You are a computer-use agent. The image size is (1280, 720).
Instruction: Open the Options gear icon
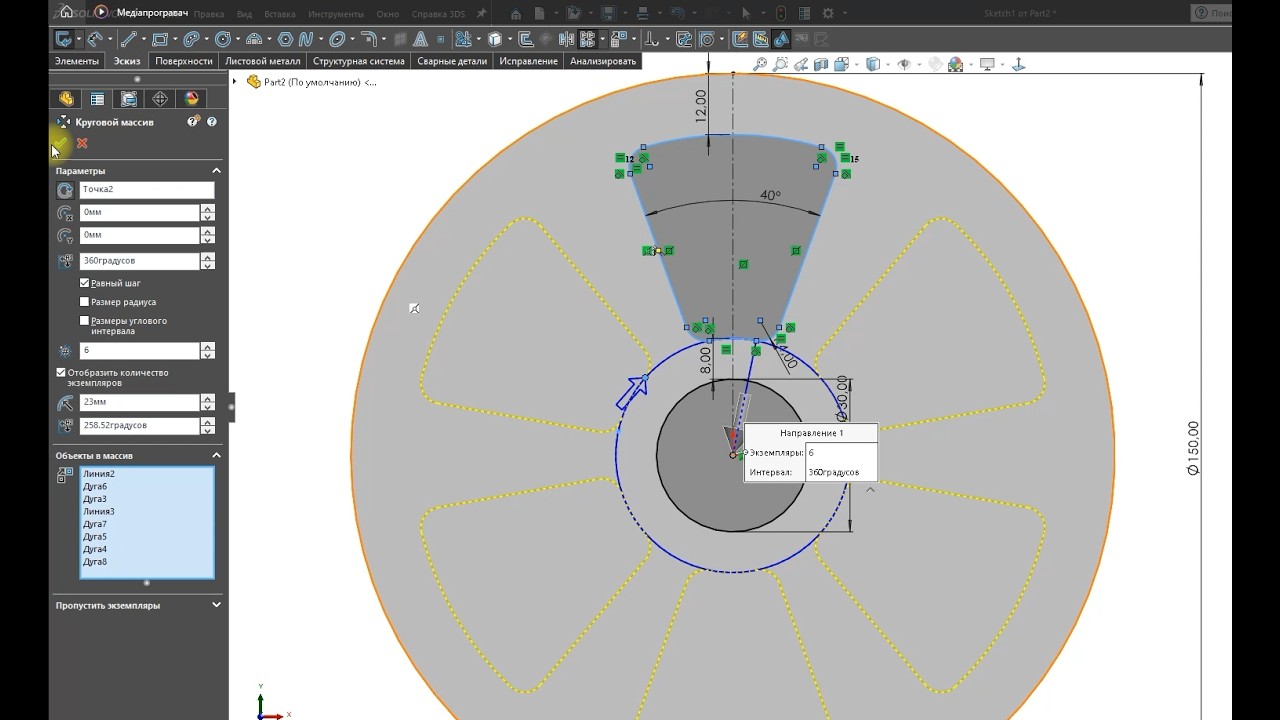pos(828,14)
